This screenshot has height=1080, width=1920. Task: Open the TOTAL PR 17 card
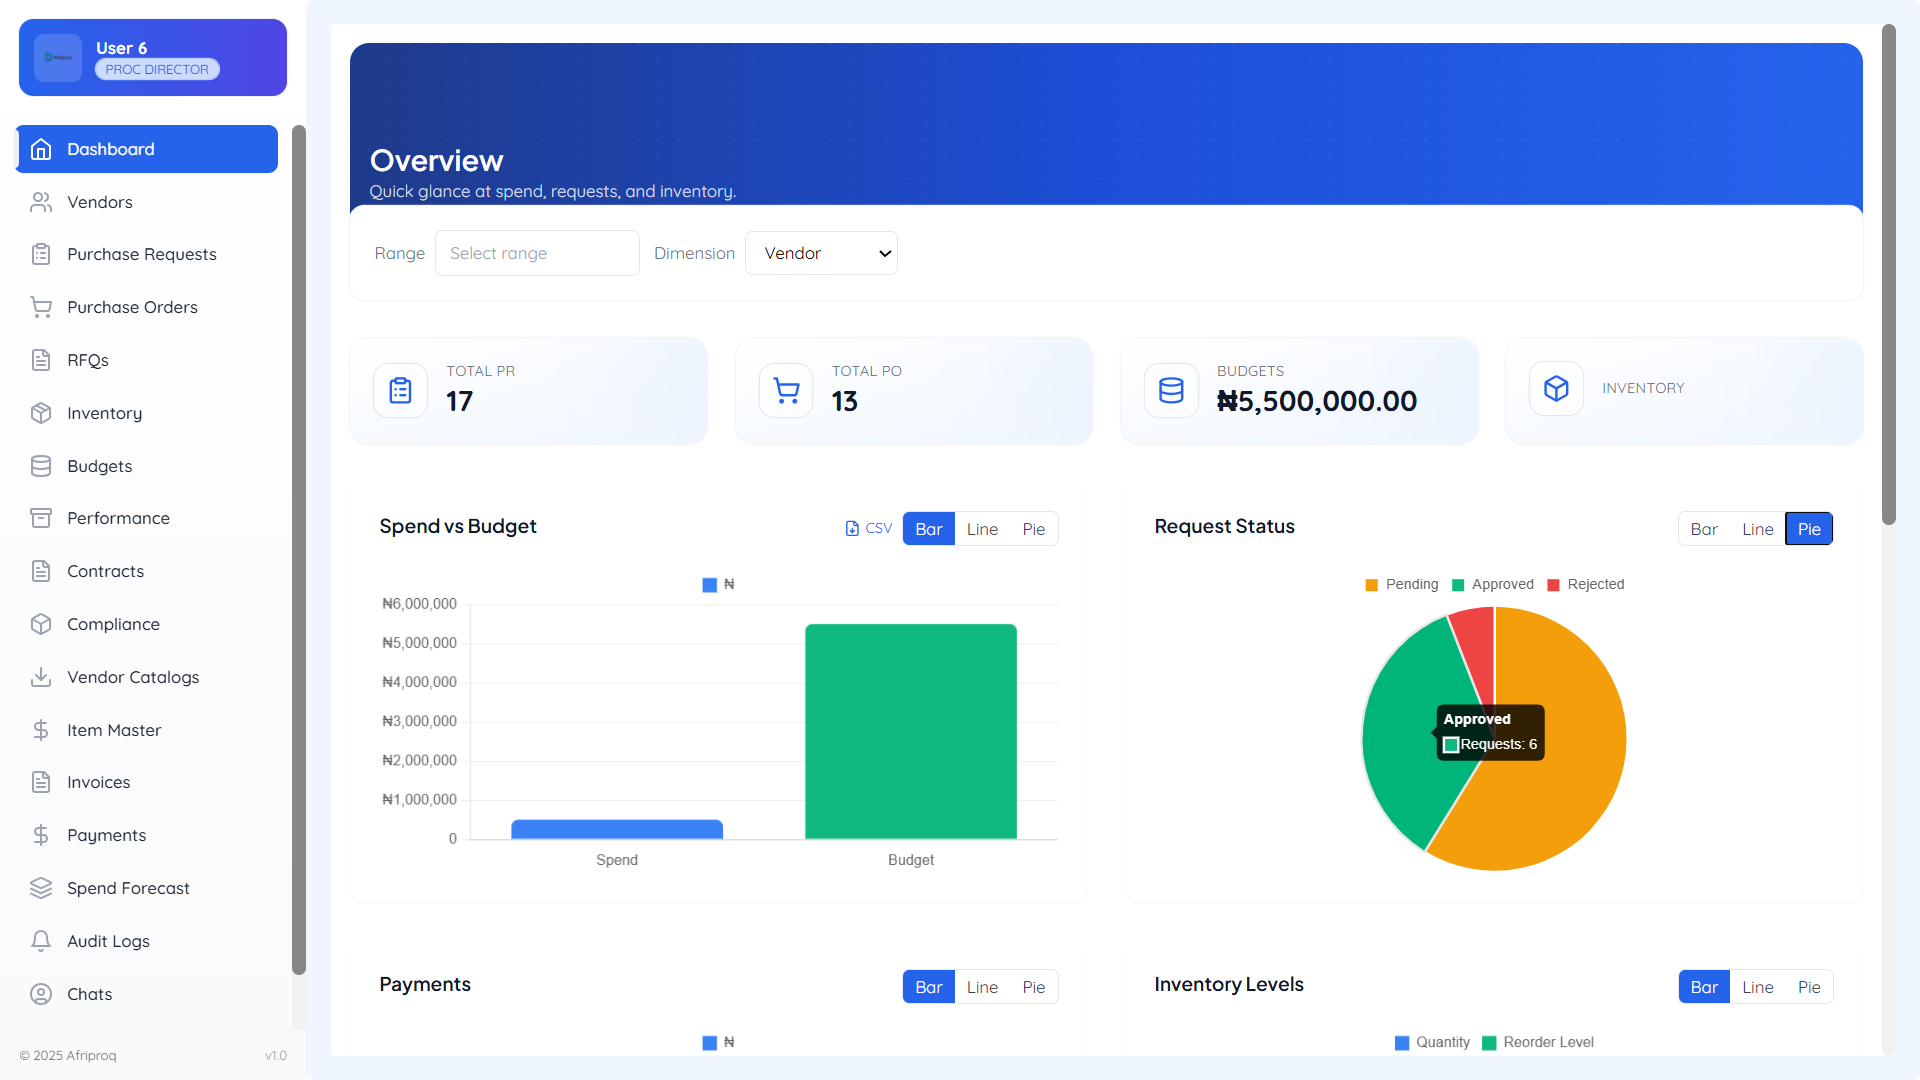pyautogui.click(x=528, y=391)
